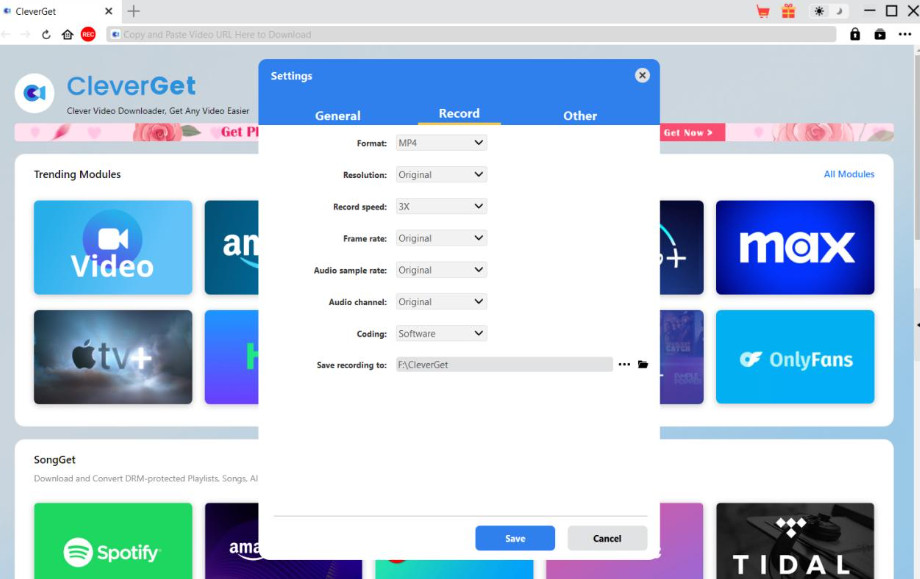This screenshot has height=579, width=920.
Task: Switch to dark theme moon icon
Action: coord(840,11)
